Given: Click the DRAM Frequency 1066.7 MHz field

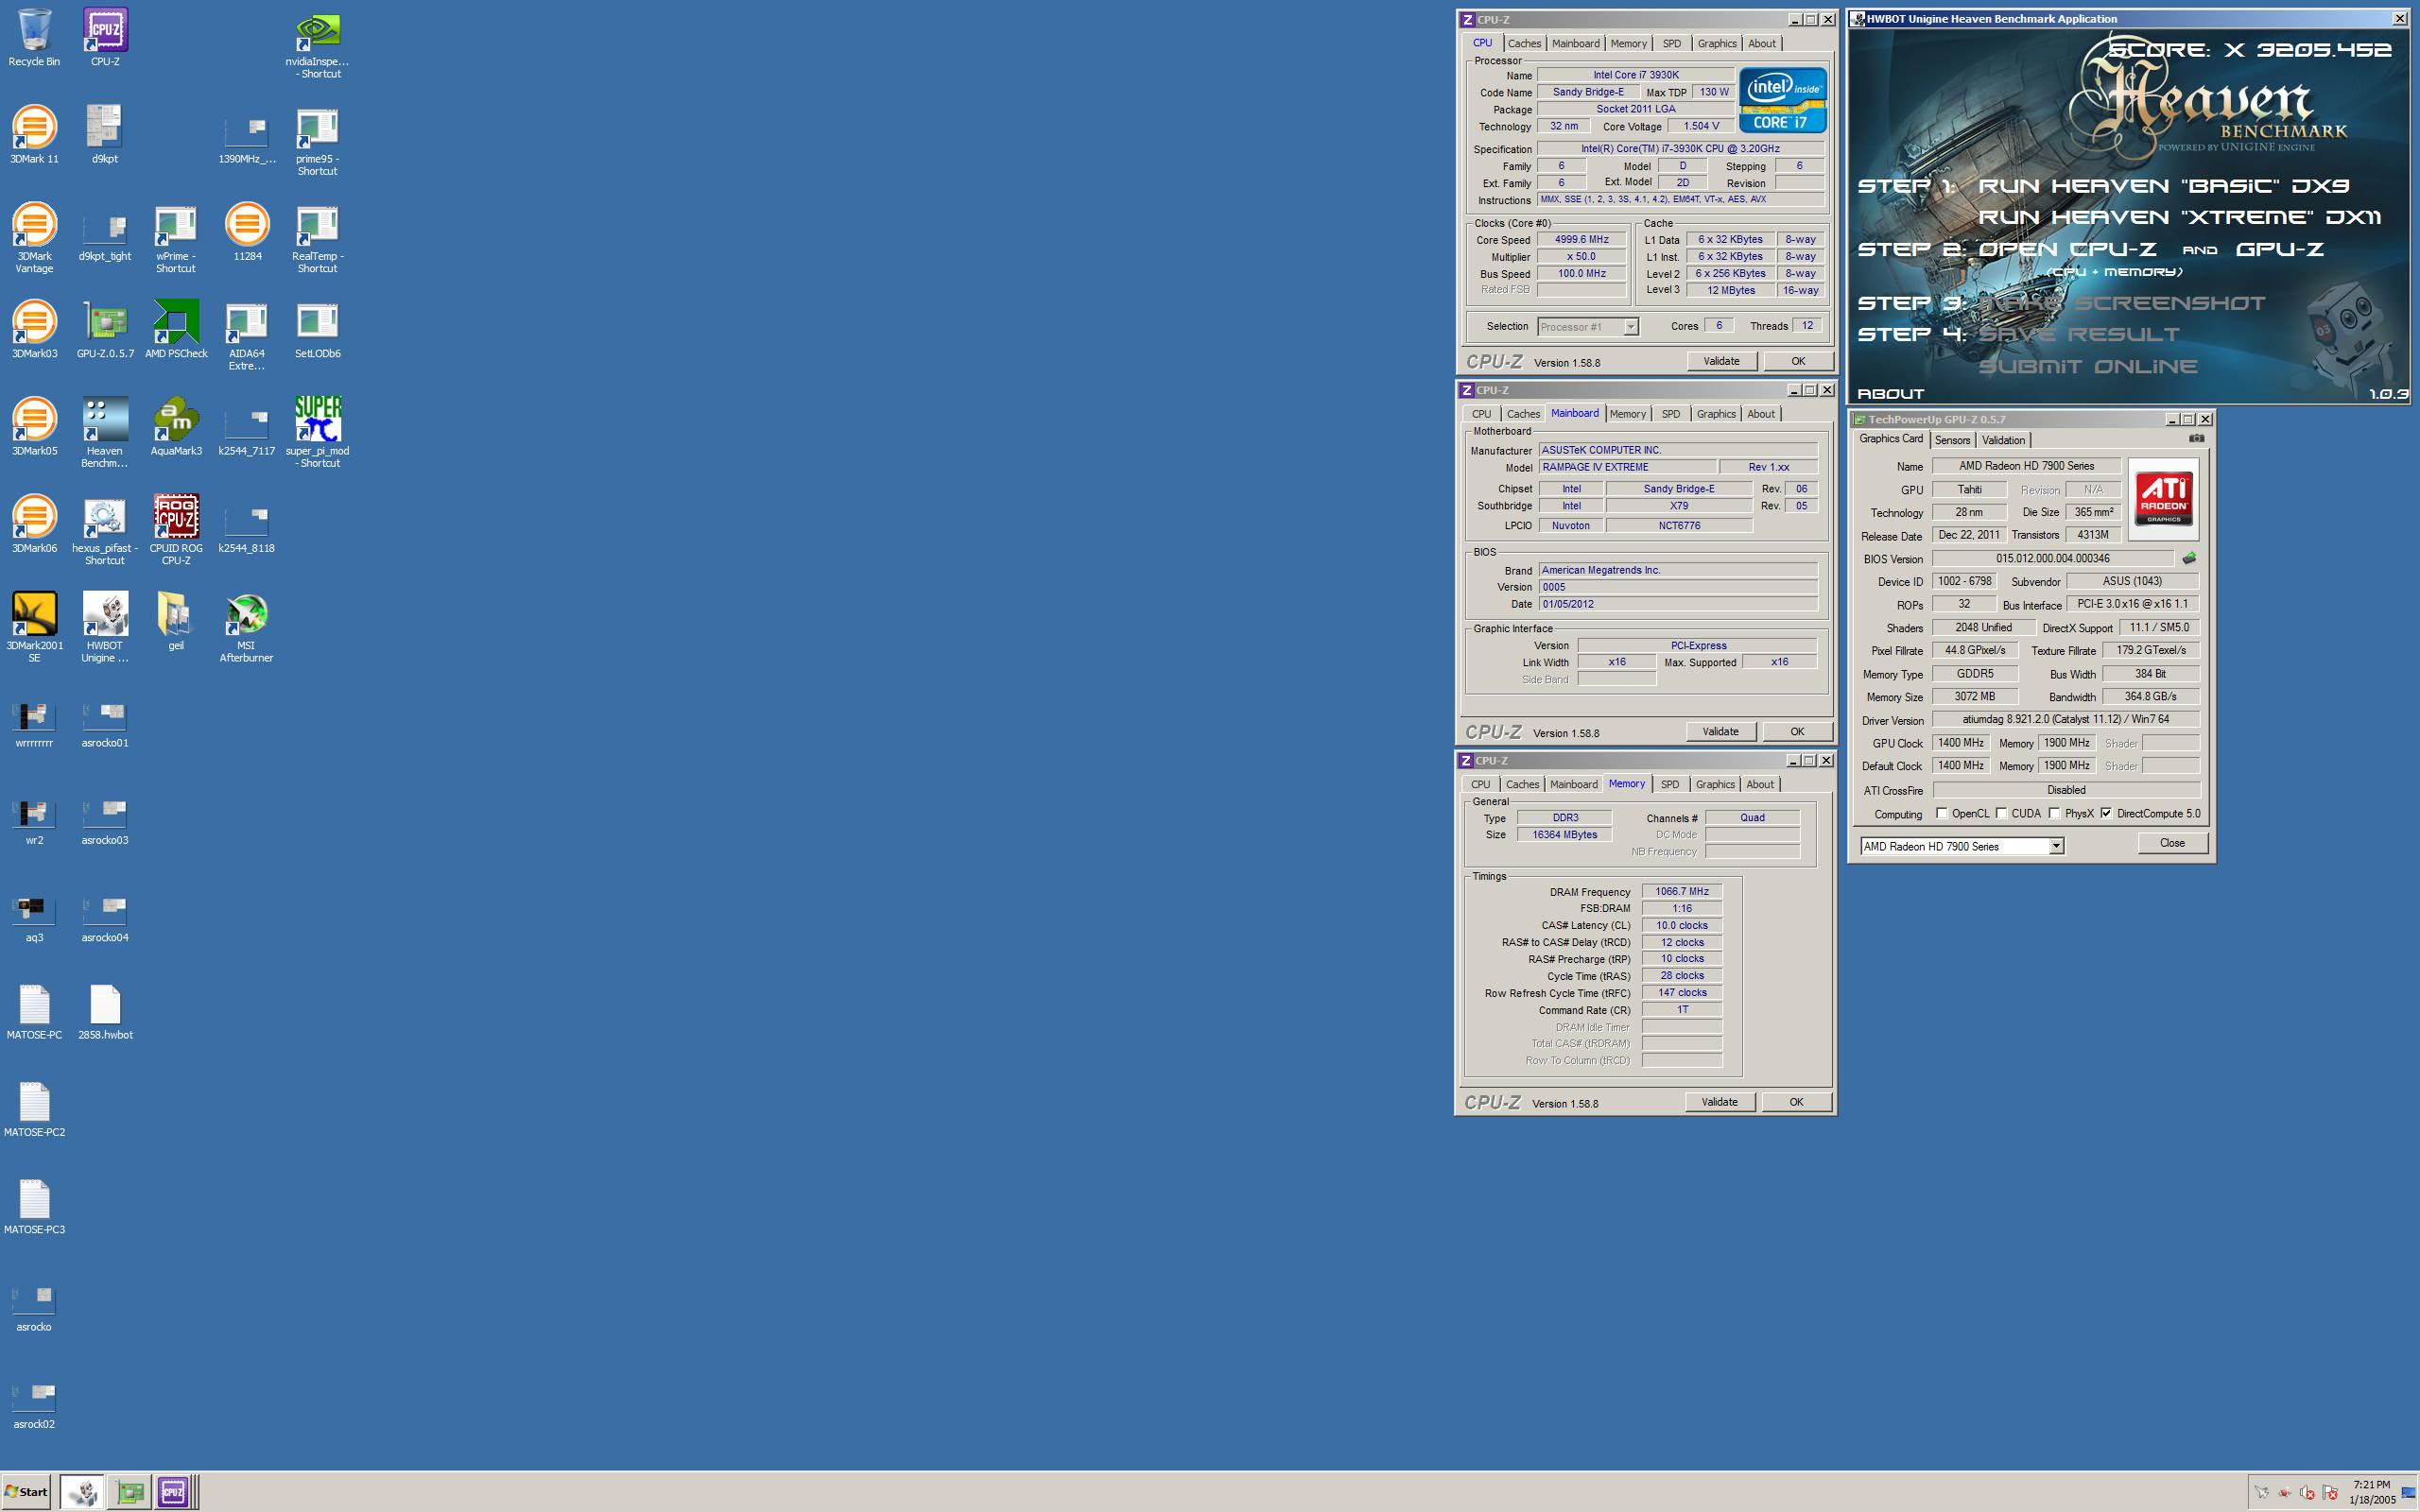Looking at the screenshot, I should tap(1682, 891).
